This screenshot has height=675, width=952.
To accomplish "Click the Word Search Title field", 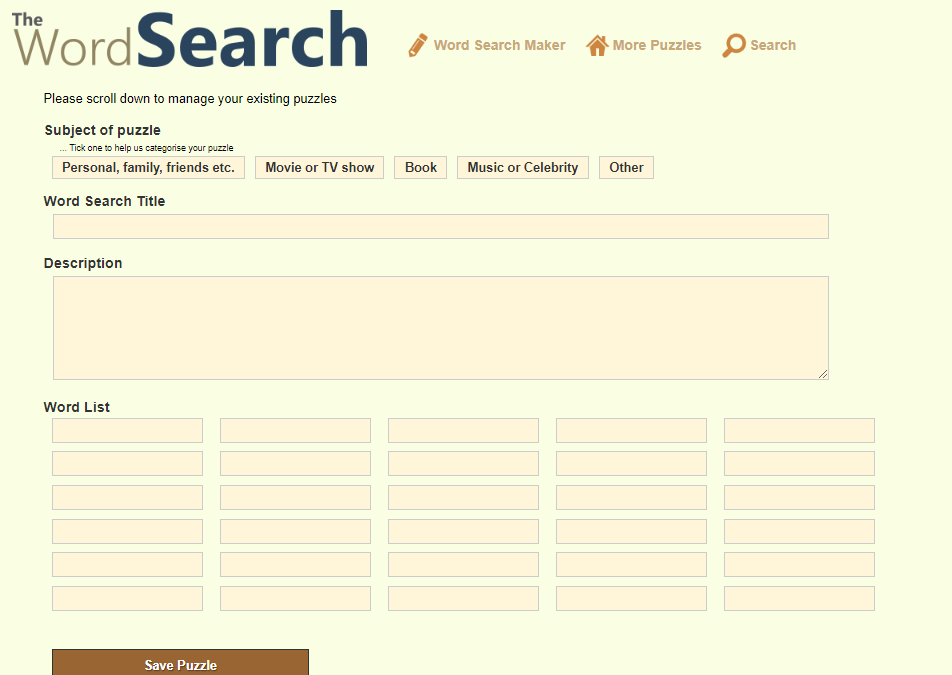I will pyautogui.click(x=440, y=226).
